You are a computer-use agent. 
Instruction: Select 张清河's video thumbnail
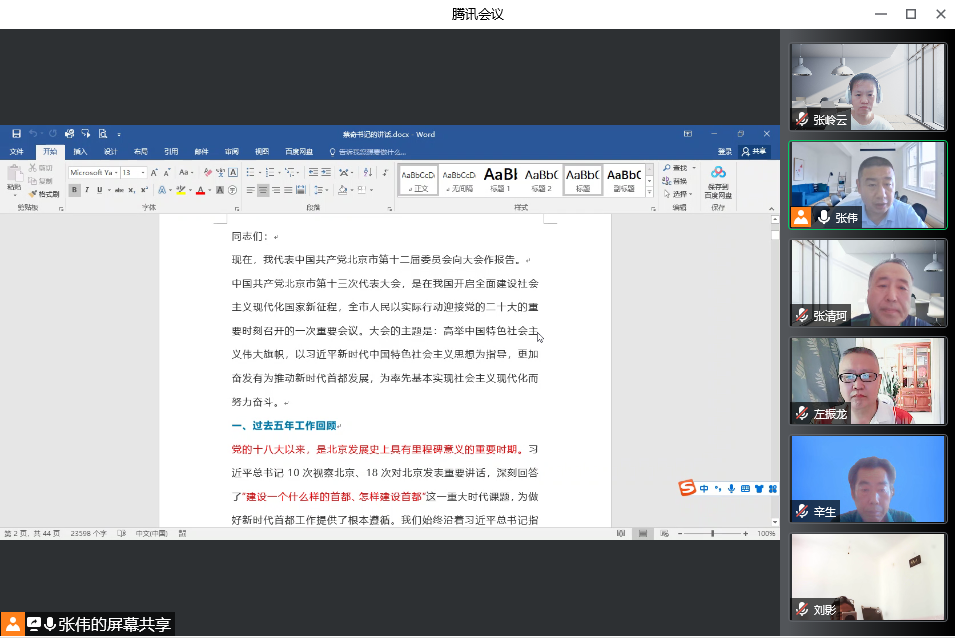(867, 283)
